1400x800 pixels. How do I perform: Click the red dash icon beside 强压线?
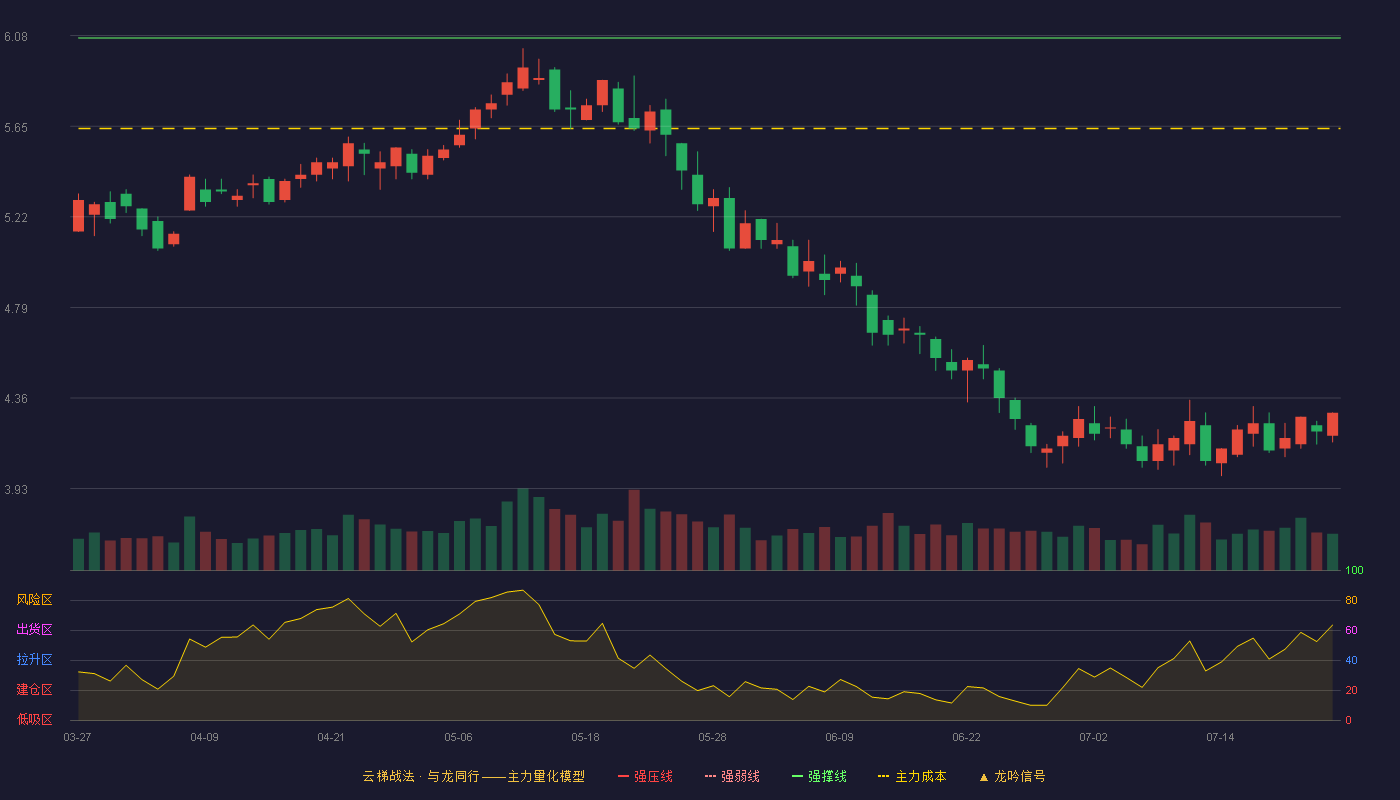[624, 776]
